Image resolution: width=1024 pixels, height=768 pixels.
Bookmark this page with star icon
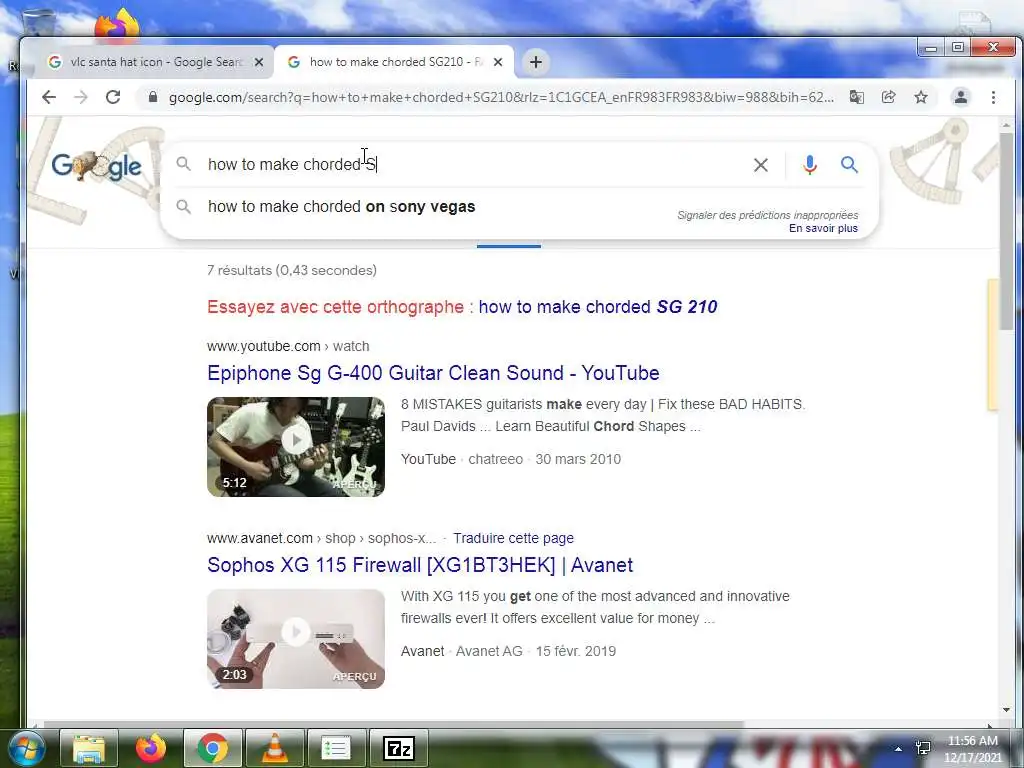(921, 97)
